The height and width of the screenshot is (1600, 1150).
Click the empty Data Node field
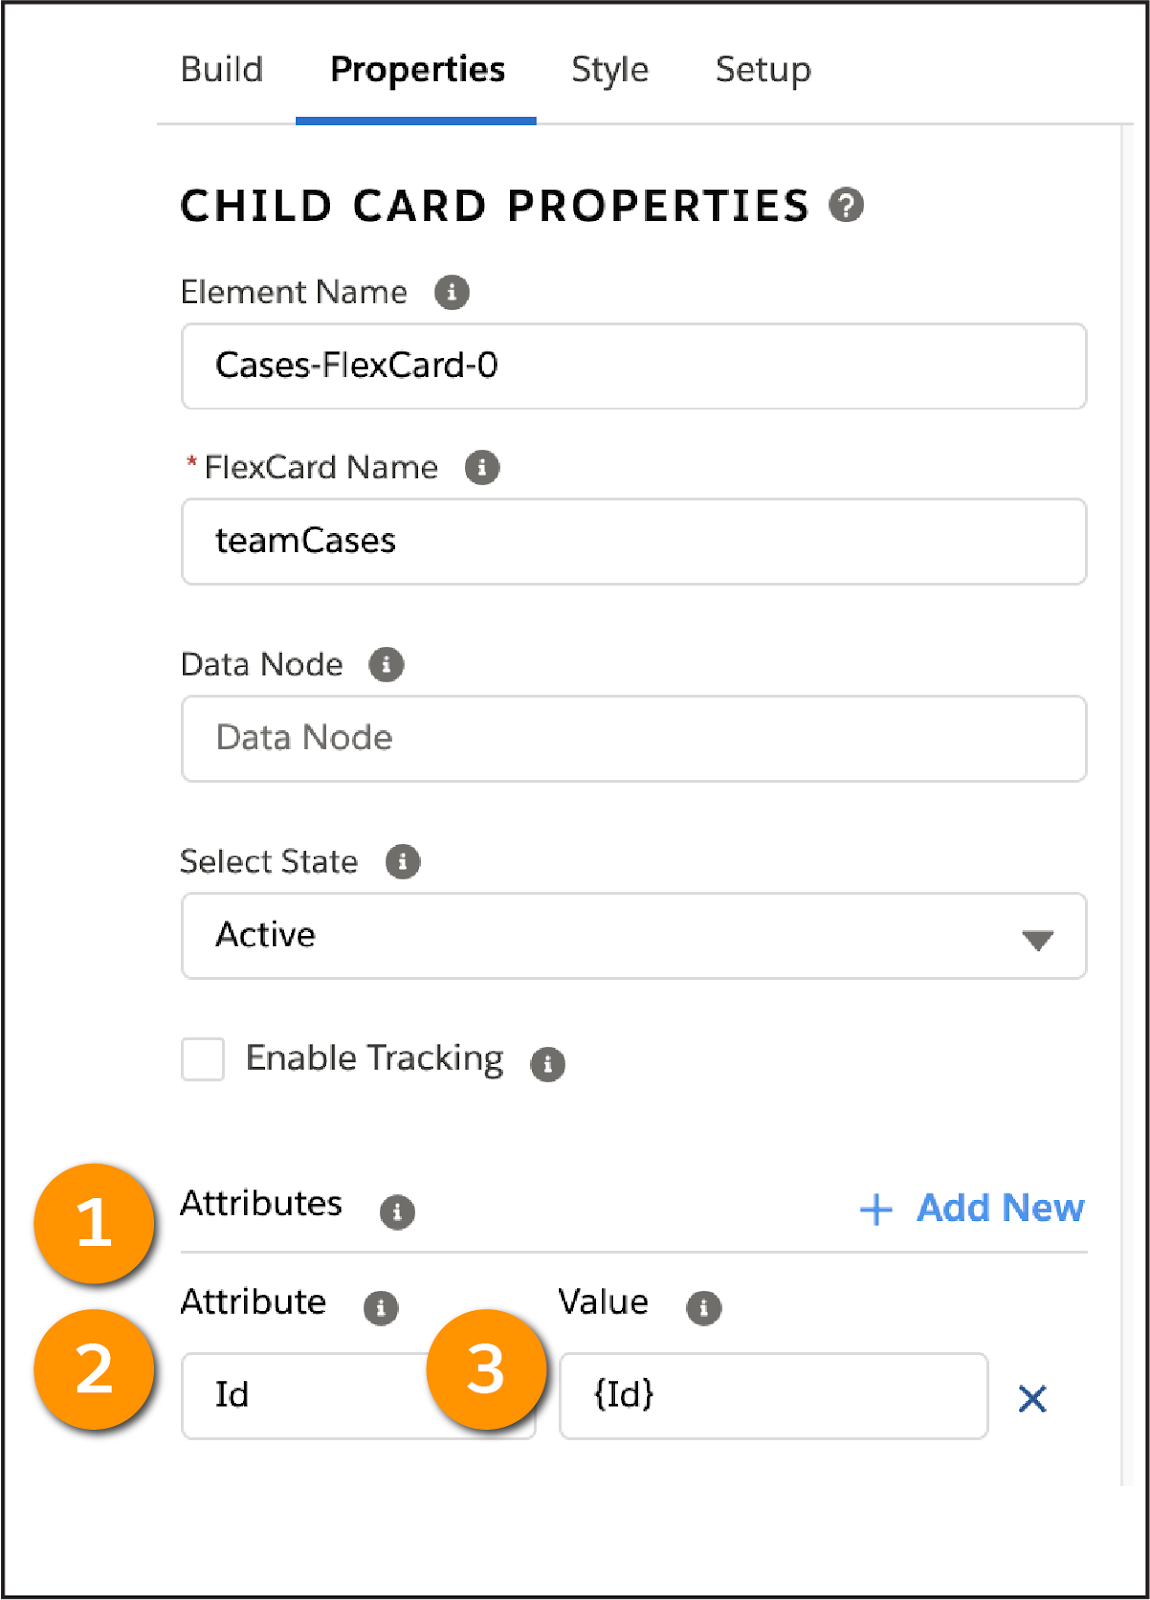coord(634,738)
